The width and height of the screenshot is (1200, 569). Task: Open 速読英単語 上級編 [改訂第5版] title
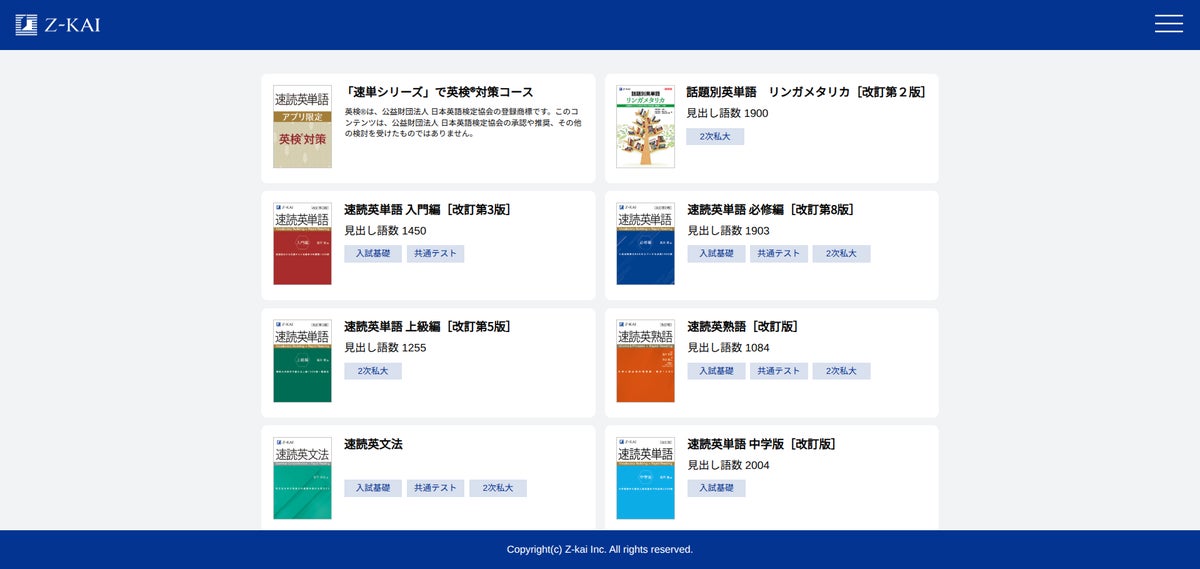[x=428, y=327]
